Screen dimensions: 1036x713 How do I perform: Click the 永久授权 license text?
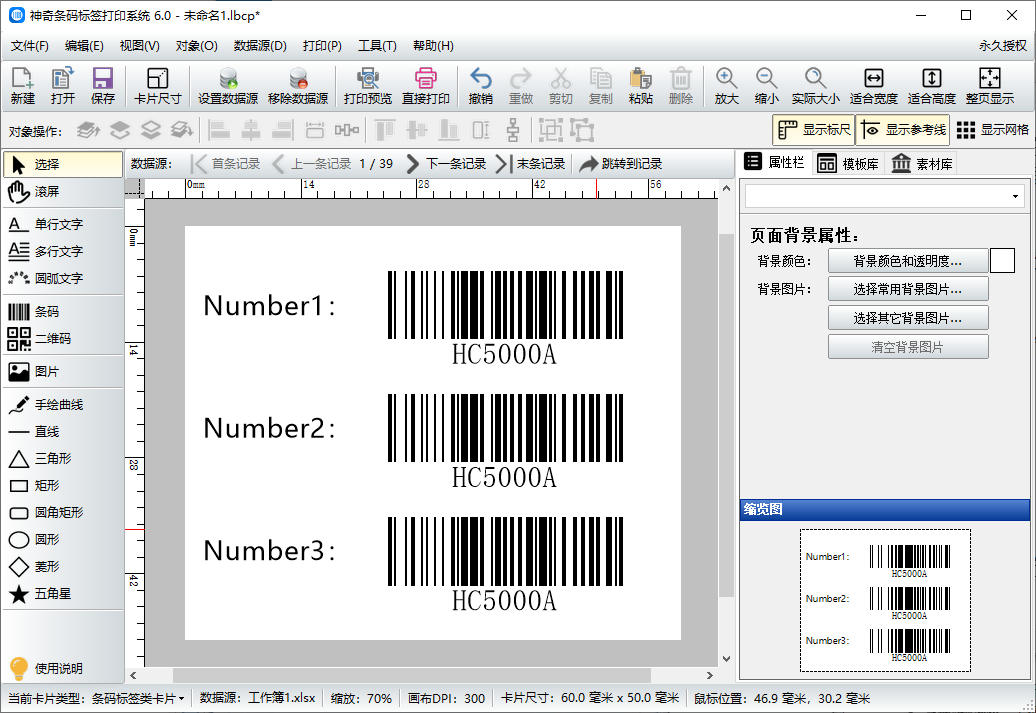pyautogui.click(x=1003, y=45)
